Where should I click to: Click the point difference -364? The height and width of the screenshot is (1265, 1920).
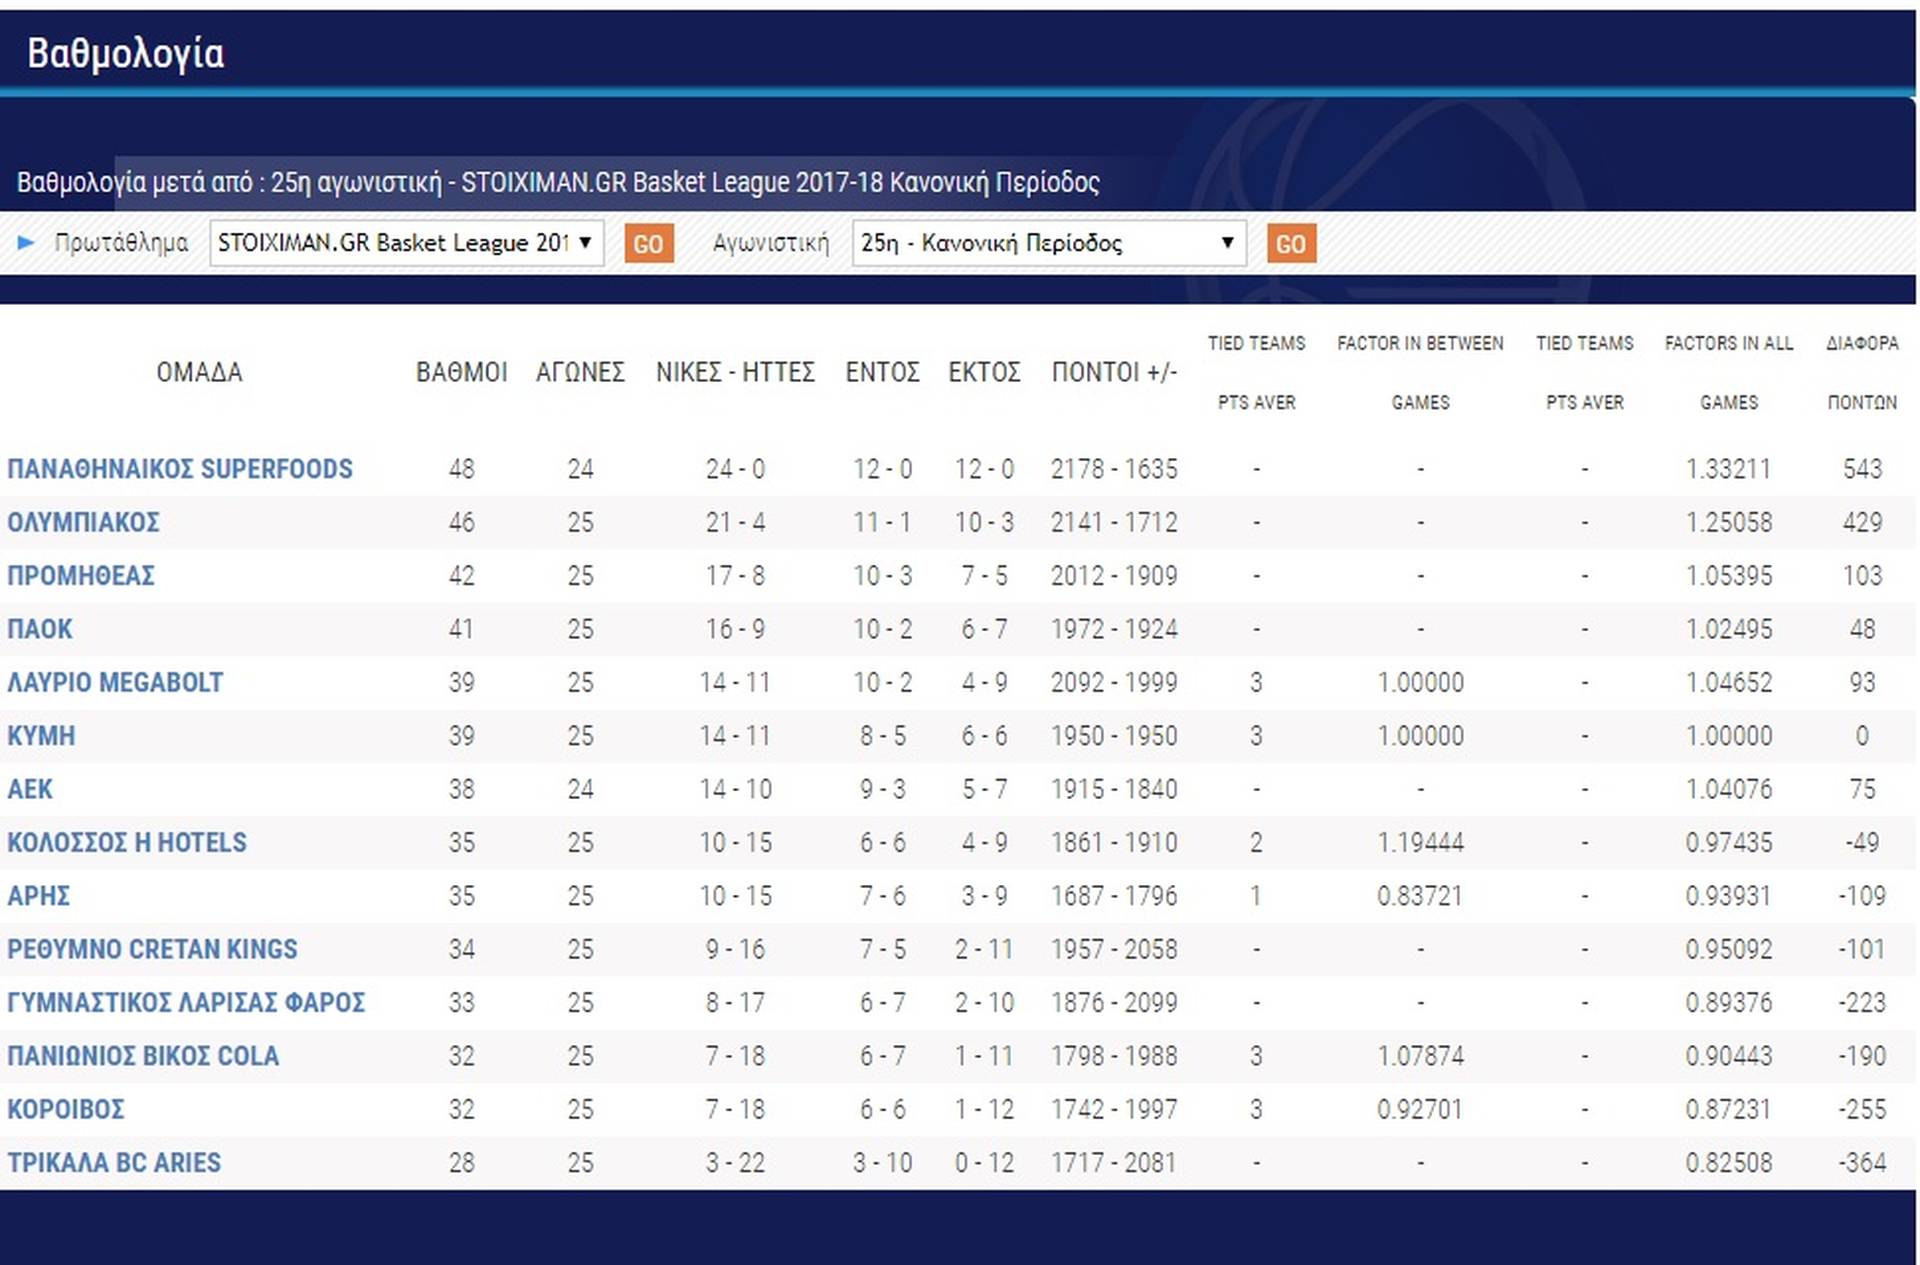tap(1862, 1163)
